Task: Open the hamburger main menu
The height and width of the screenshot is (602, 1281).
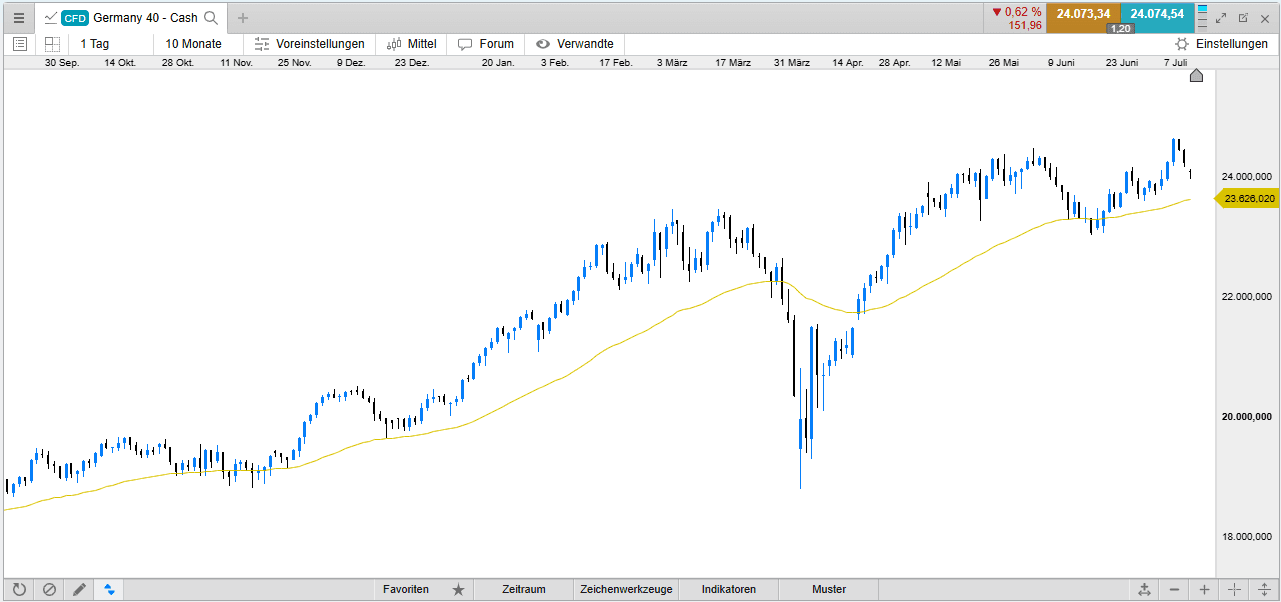Action: 18,18
